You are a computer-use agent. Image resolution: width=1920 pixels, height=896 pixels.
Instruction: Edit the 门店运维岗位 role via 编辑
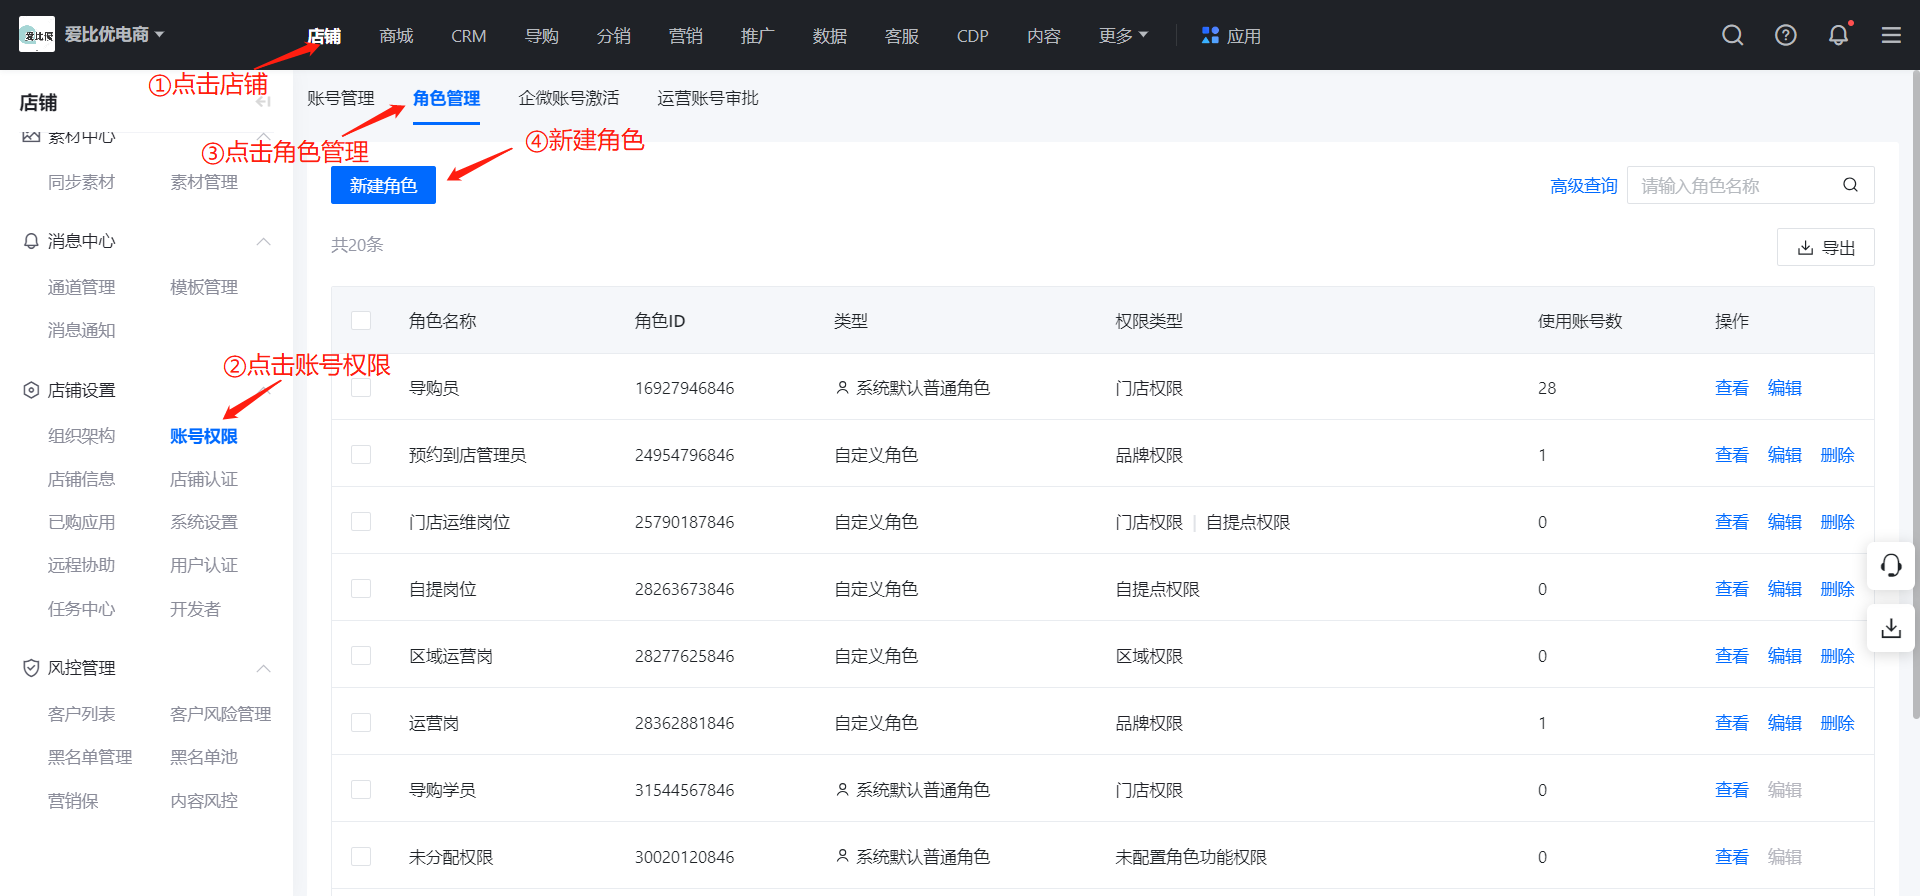click(1784, 522)
